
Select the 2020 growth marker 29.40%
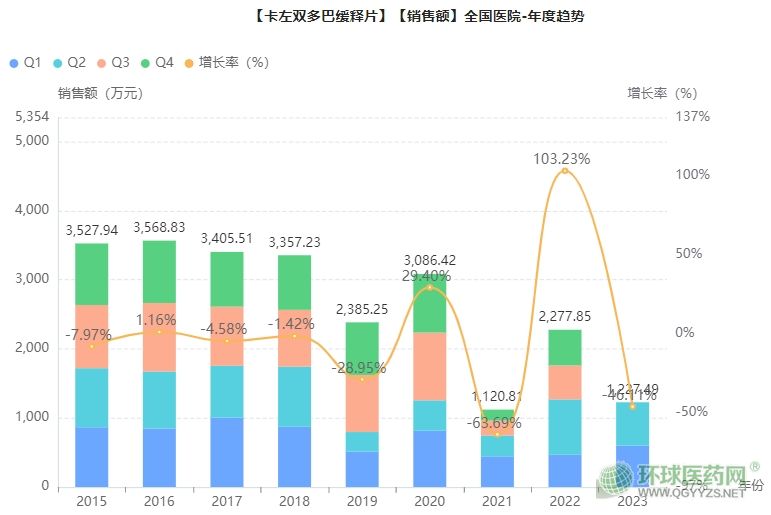[430, 288]
